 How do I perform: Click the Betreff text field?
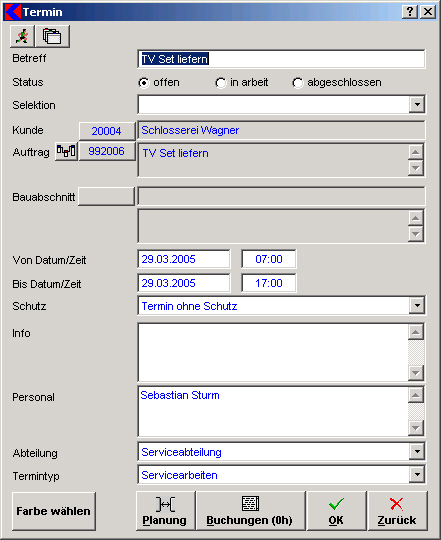[281, 59]
